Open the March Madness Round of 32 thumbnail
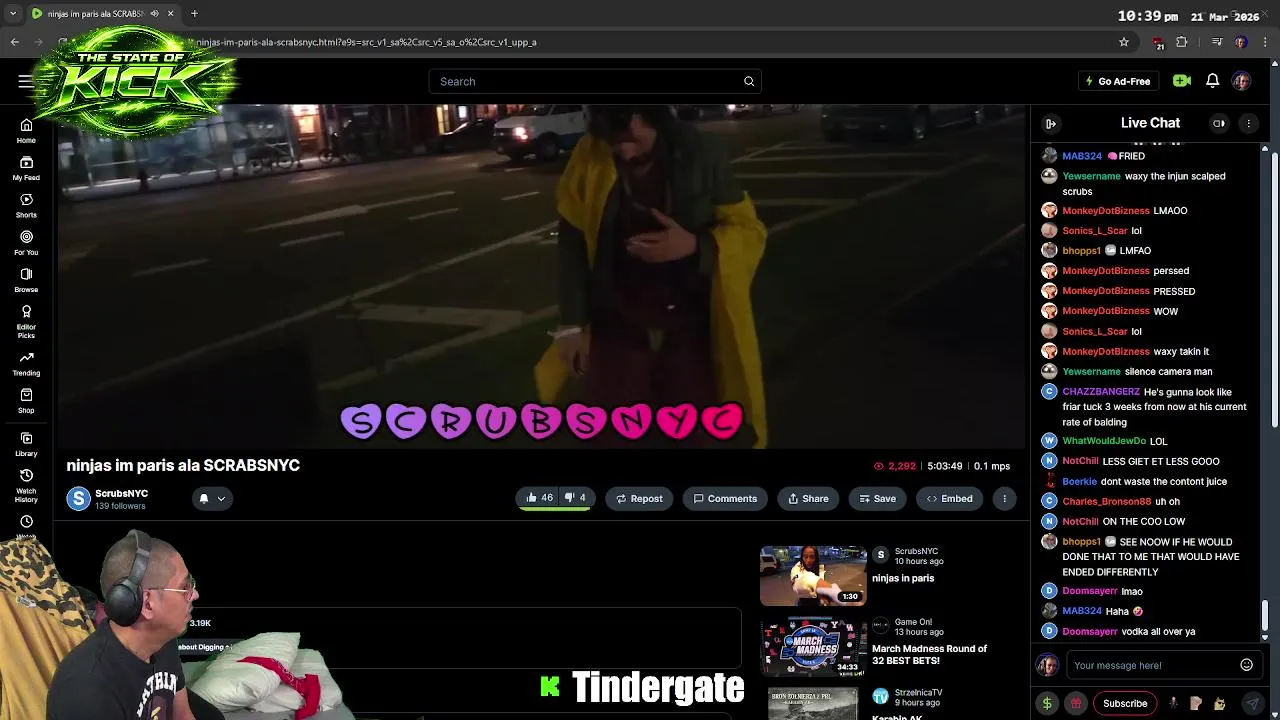The width and height of the screenshot is (1280, 720). (813, 647)
